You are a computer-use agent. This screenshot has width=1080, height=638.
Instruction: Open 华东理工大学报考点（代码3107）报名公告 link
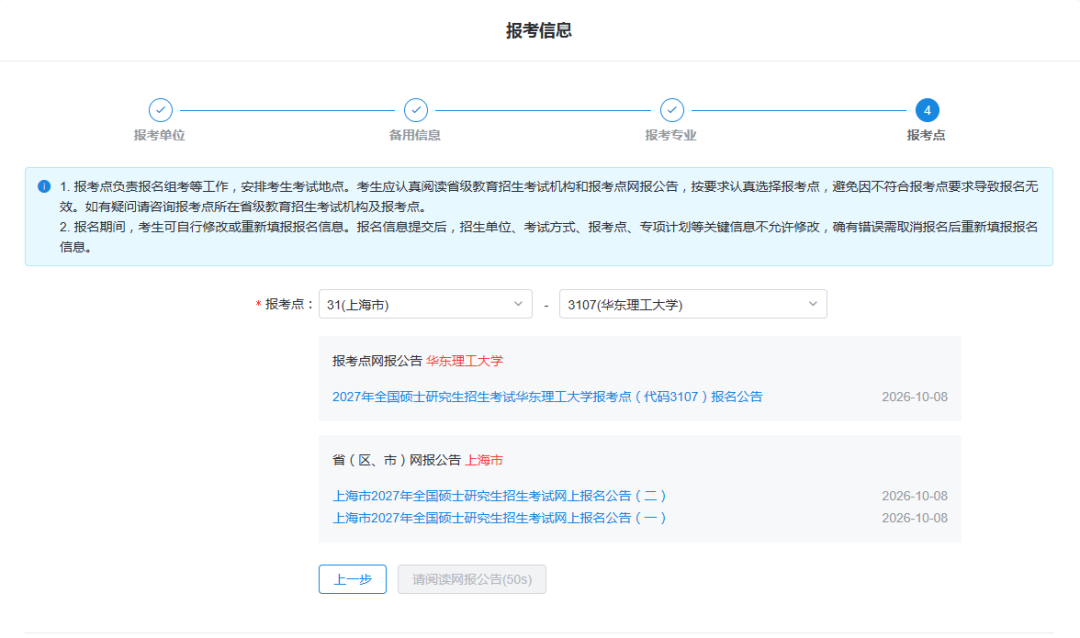pos(548,397)
